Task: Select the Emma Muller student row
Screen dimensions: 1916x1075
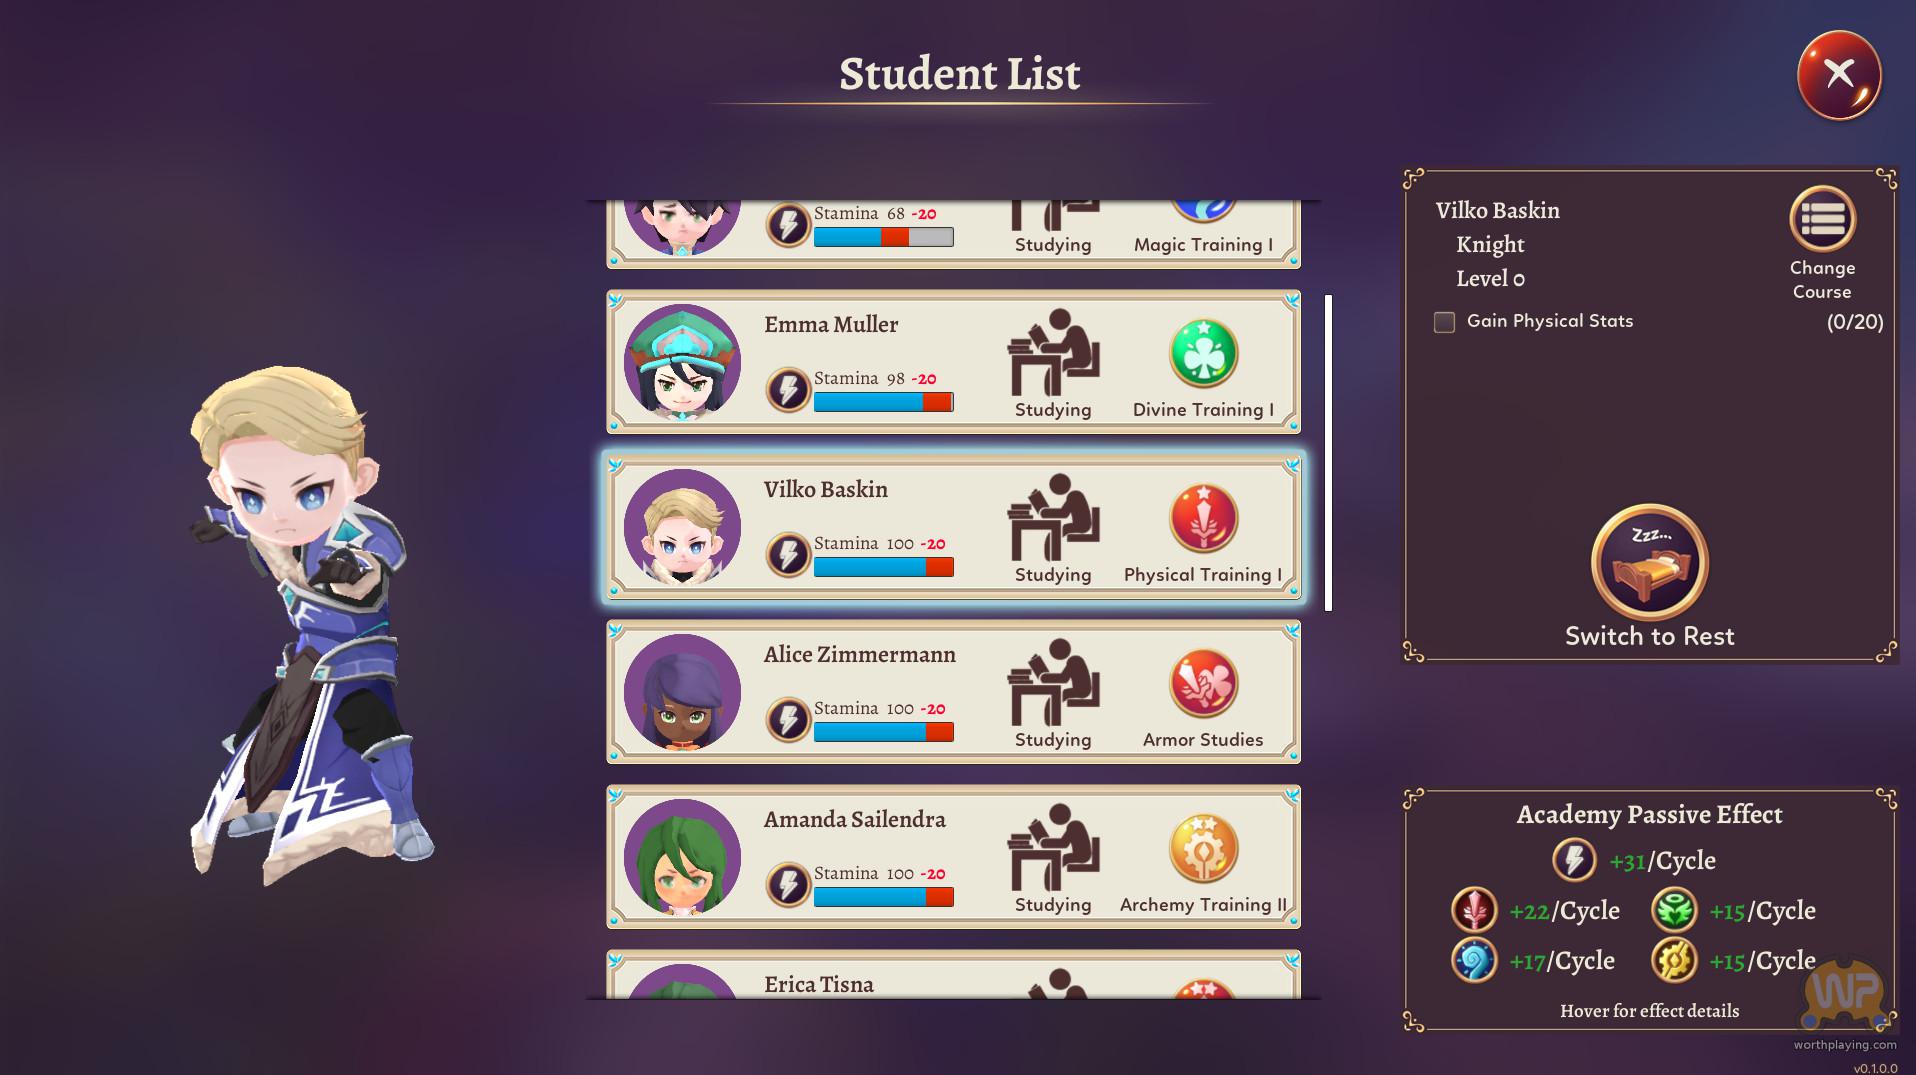Action: point(953,362)
